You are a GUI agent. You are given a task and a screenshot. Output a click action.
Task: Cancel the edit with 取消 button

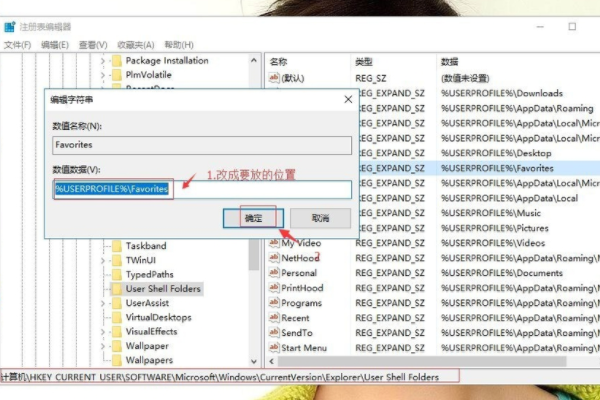click(x=320, y=218)
